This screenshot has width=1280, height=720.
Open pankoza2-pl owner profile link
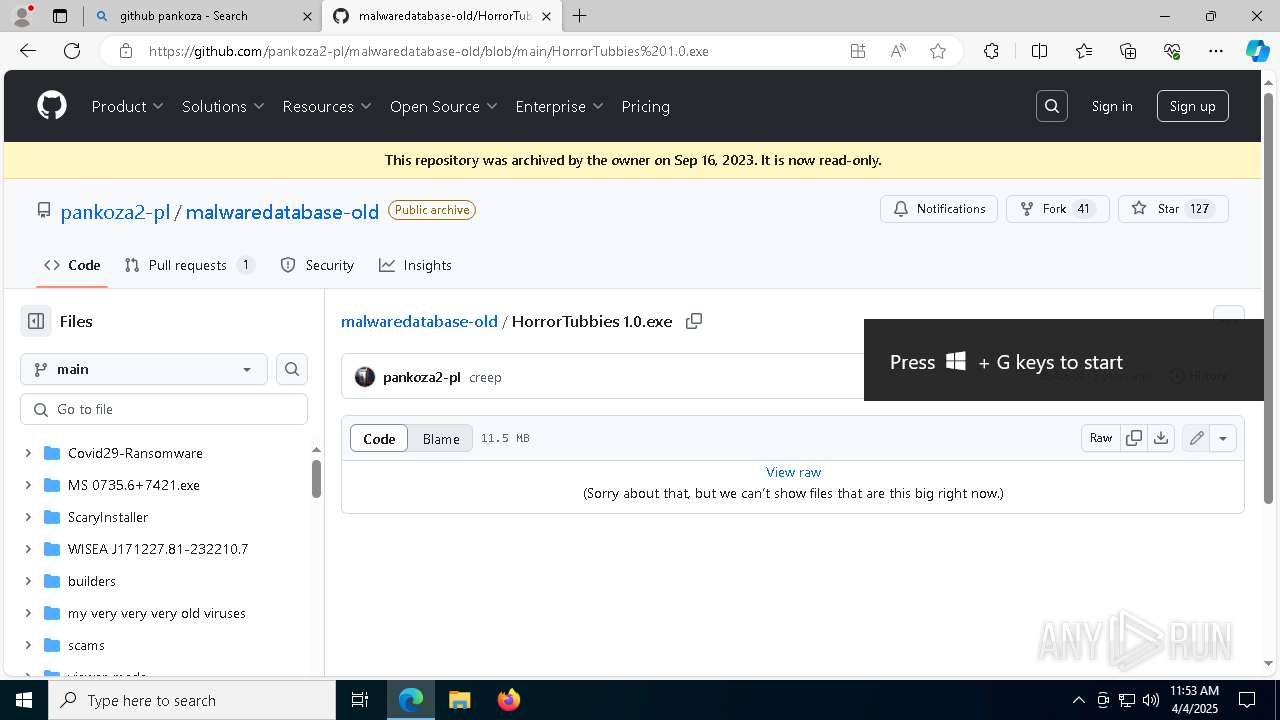[x=115, y=211]
